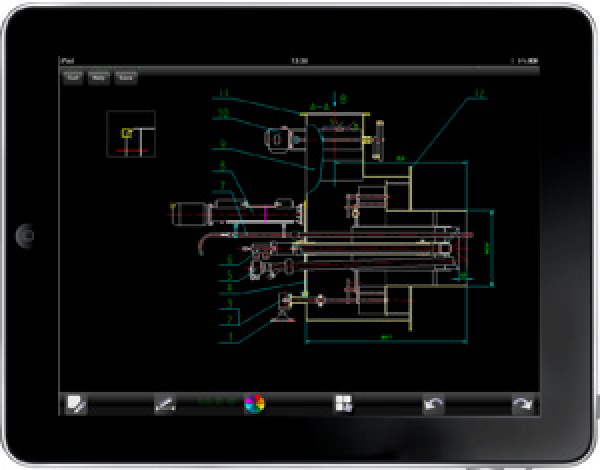The width and height of the screenshot is (600, 470).
Task: Redo the action with forward arrow
Action: [x=523, y=404]
